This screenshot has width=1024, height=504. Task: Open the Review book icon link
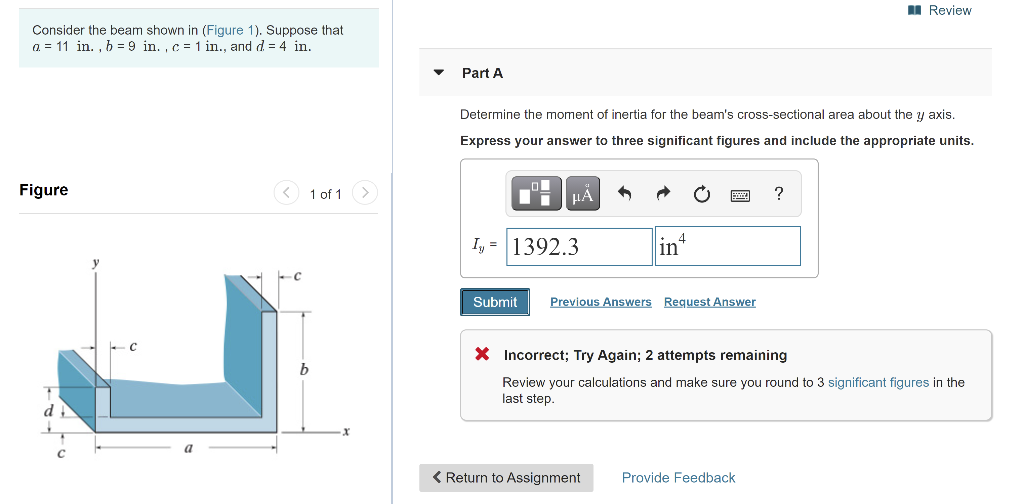(x=940, y=10)
